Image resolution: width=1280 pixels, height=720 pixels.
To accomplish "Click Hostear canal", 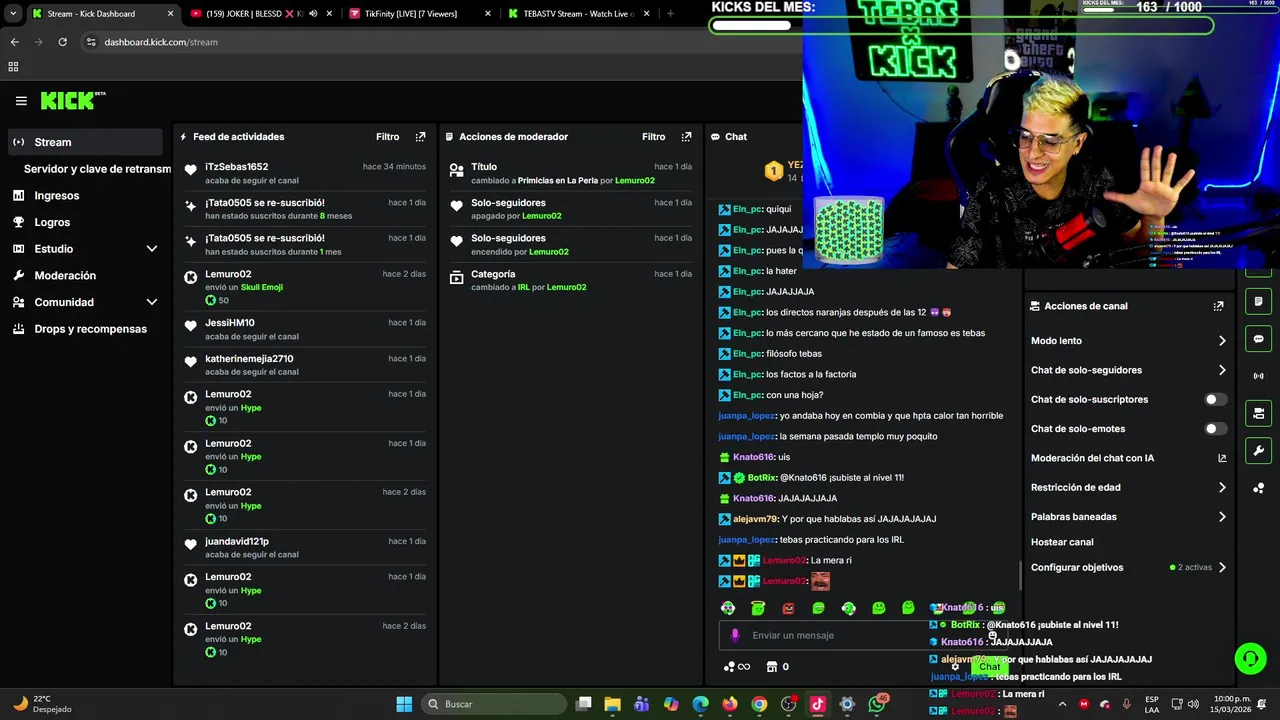I will pos(1062,542).
